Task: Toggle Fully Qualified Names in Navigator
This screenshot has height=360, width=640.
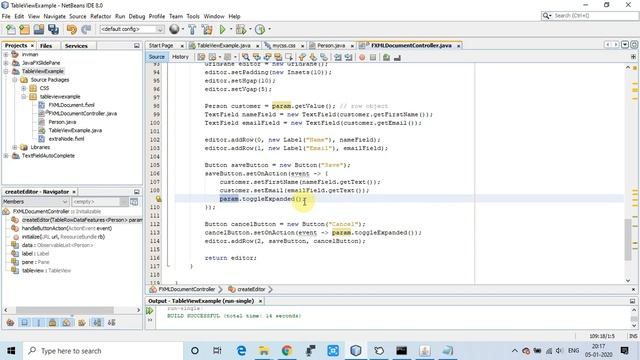Action: pyautogui.click(x=82, y=322)
